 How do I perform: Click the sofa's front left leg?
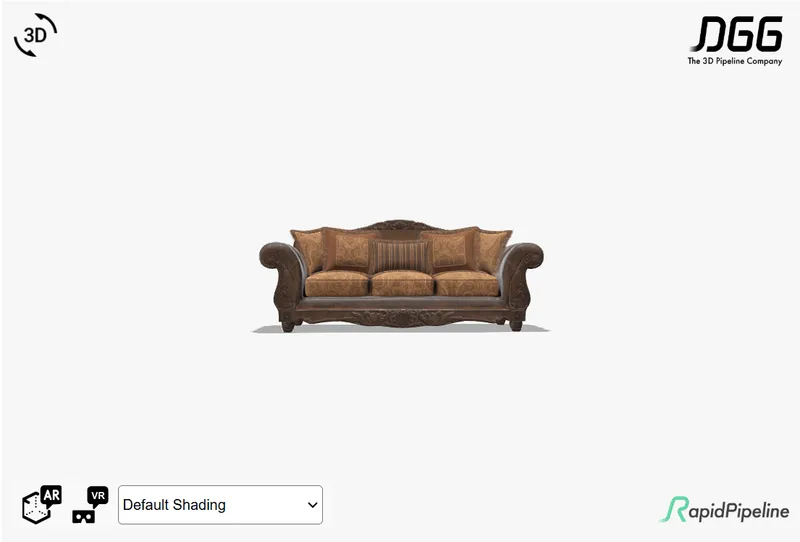click(x=288, y=326)
